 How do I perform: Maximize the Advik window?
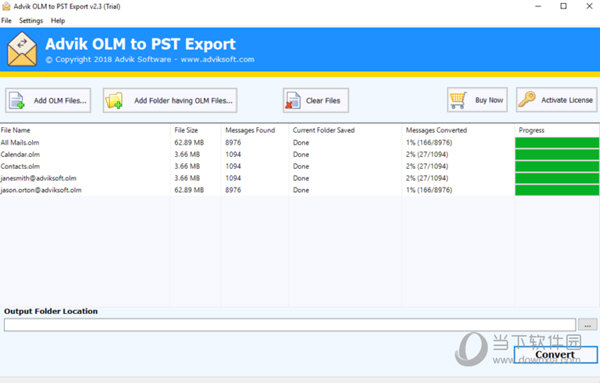tap(563, 6)
